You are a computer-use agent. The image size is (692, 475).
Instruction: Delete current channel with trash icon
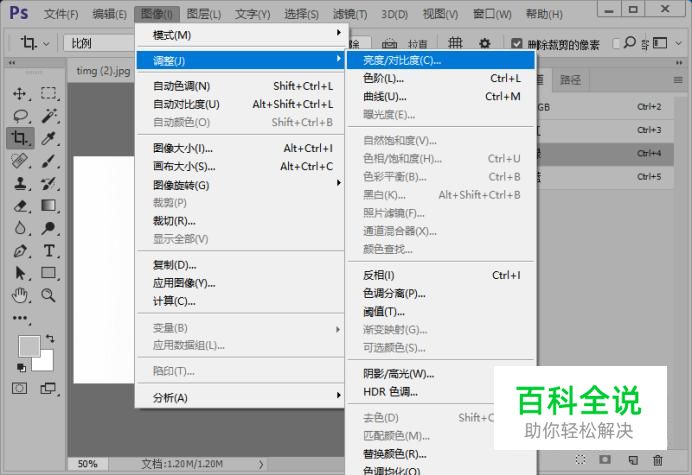(x=658, y=460)
